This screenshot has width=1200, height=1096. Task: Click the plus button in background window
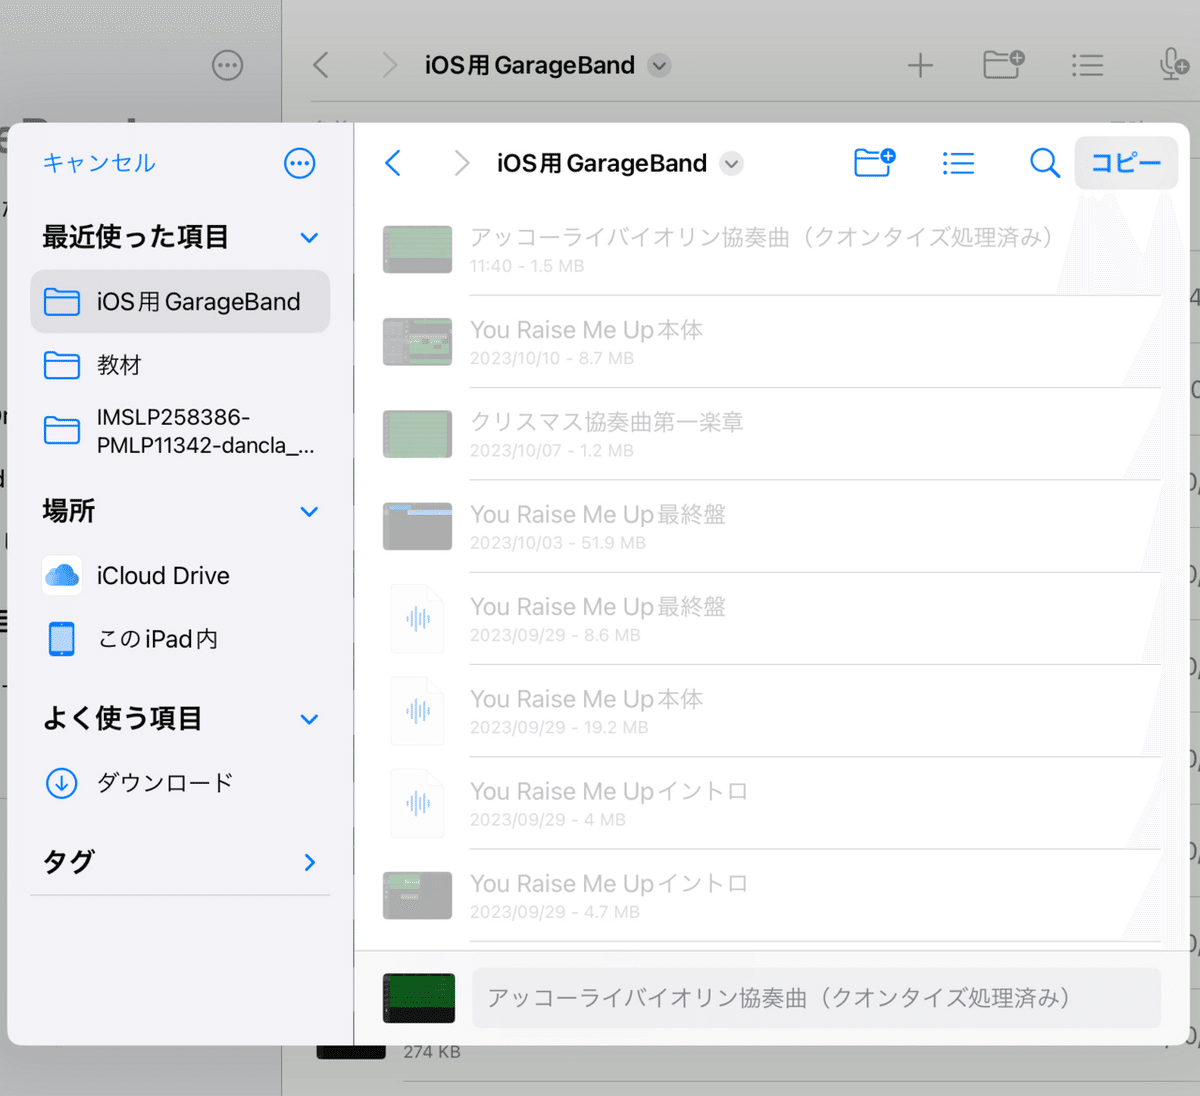point(920,66)
